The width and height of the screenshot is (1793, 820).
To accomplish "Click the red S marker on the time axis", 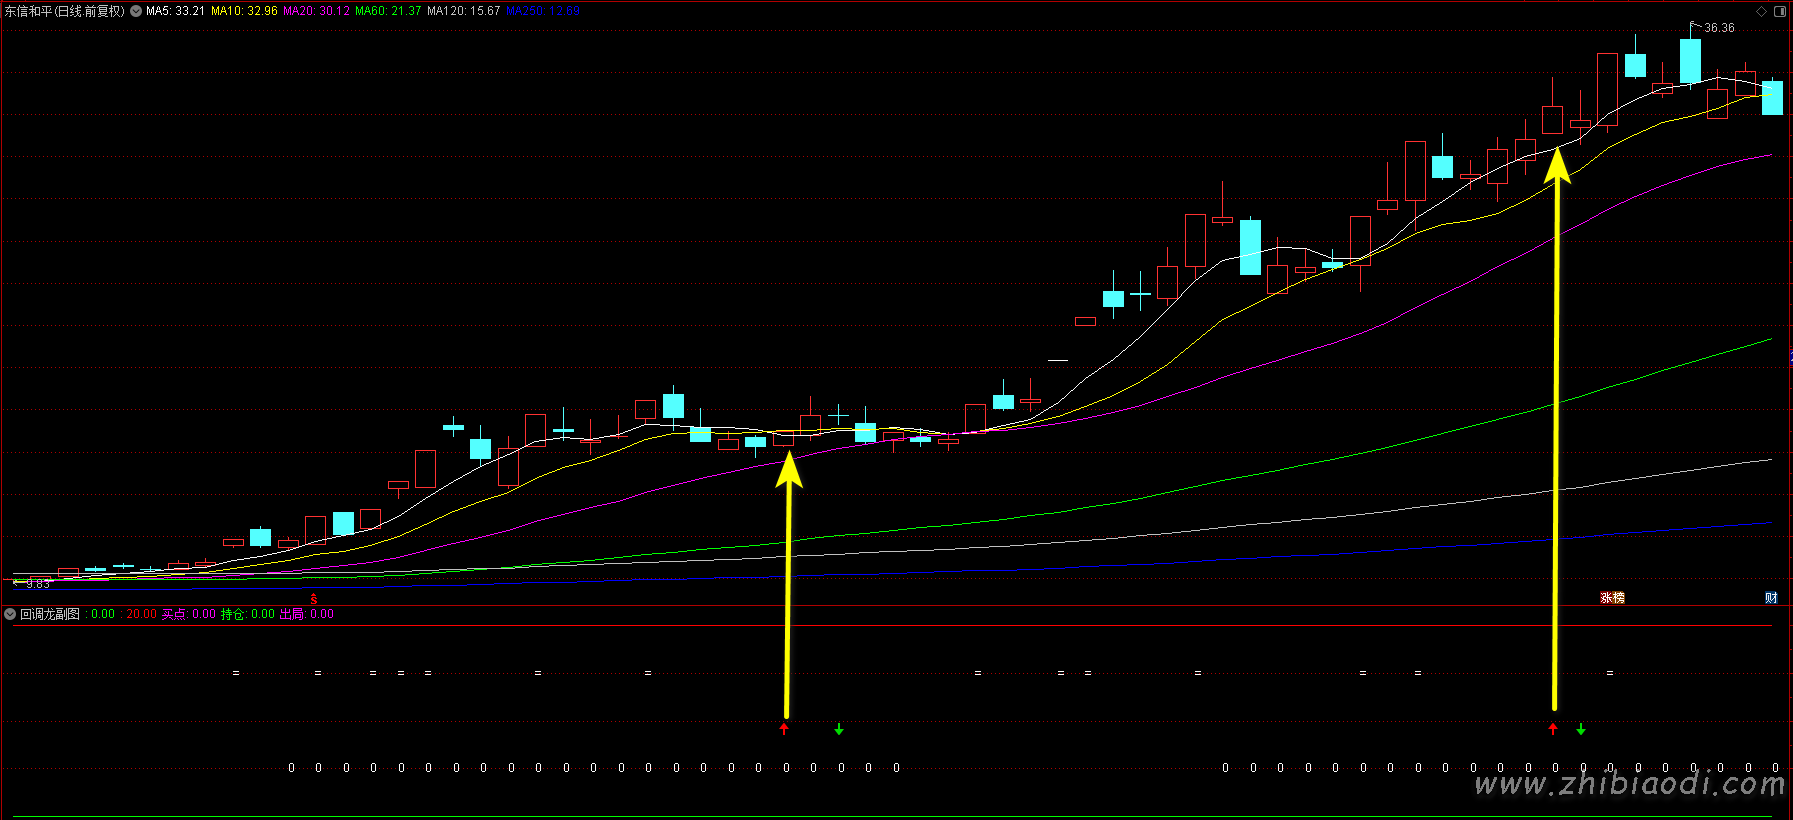I will pos(314,598).
